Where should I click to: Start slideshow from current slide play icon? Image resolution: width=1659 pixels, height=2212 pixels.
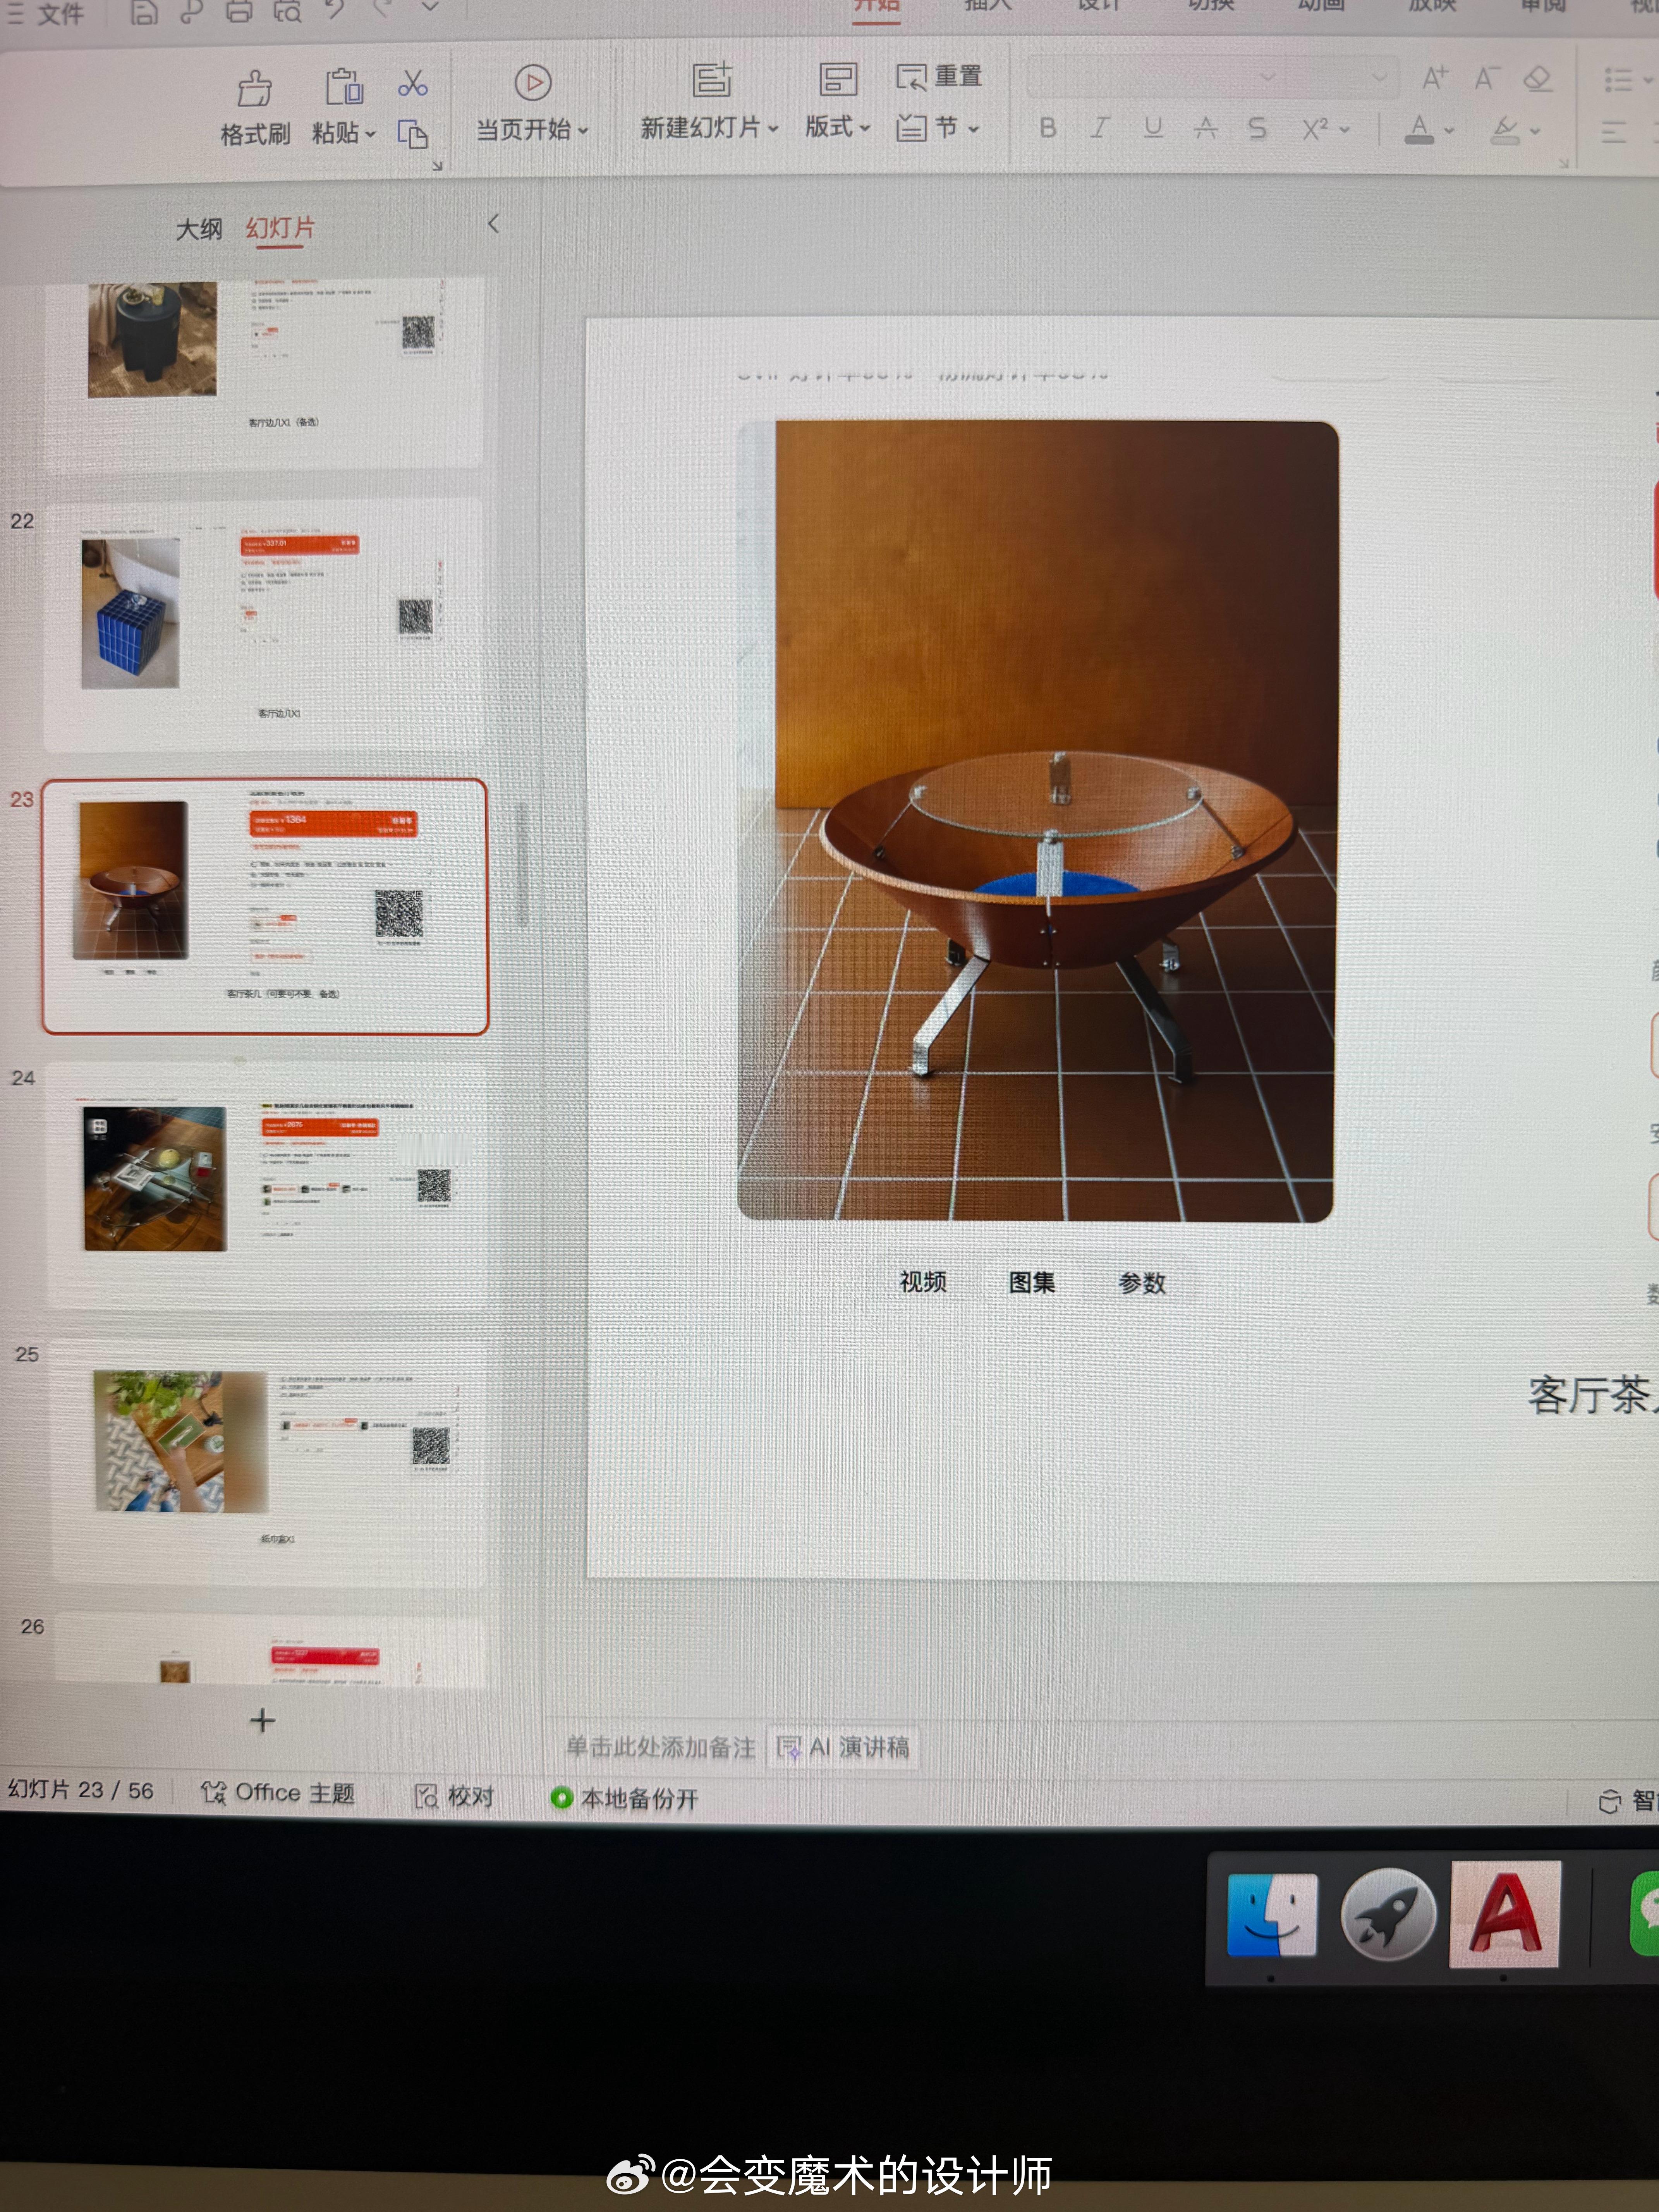point(532,82)
